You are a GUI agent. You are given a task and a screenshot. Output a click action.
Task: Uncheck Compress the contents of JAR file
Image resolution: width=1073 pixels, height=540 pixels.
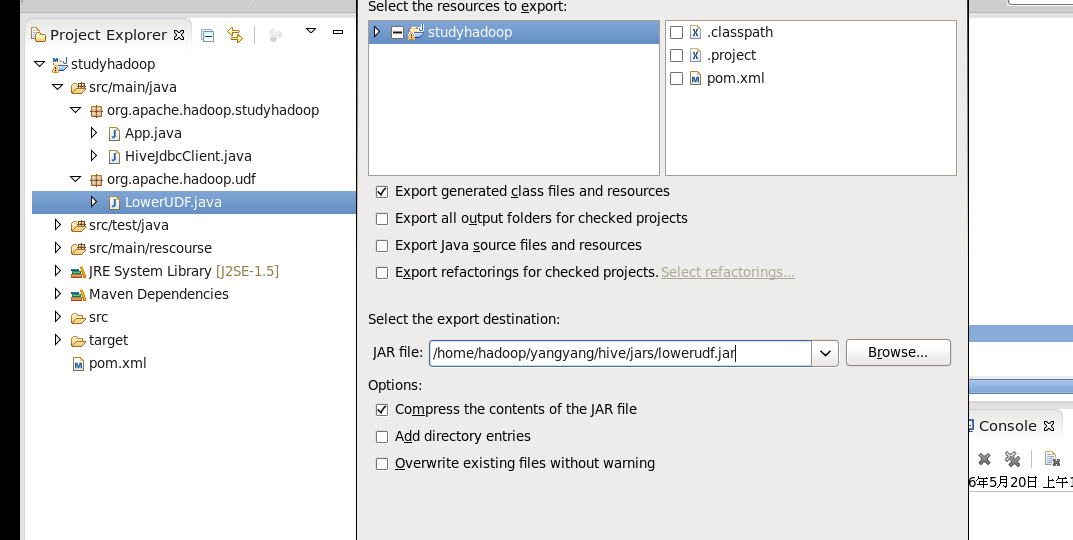pos(382,410)
